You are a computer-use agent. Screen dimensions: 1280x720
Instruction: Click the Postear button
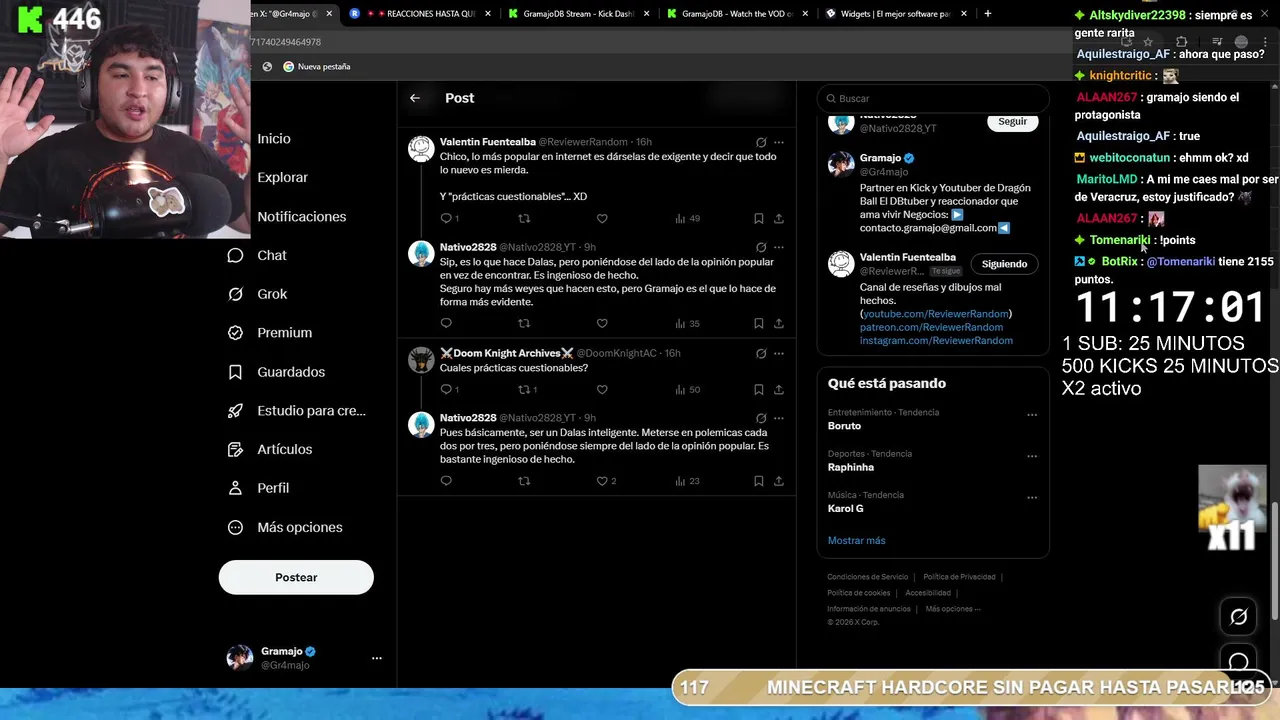point(296,577)
